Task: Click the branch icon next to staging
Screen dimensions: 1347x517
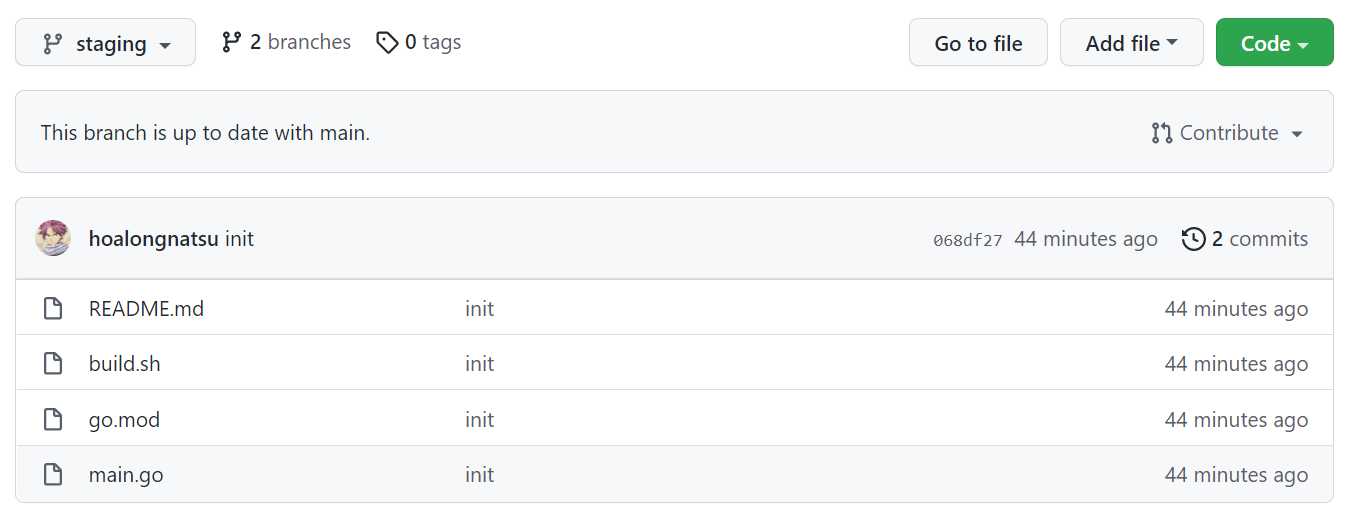Action: click(52, 44)
